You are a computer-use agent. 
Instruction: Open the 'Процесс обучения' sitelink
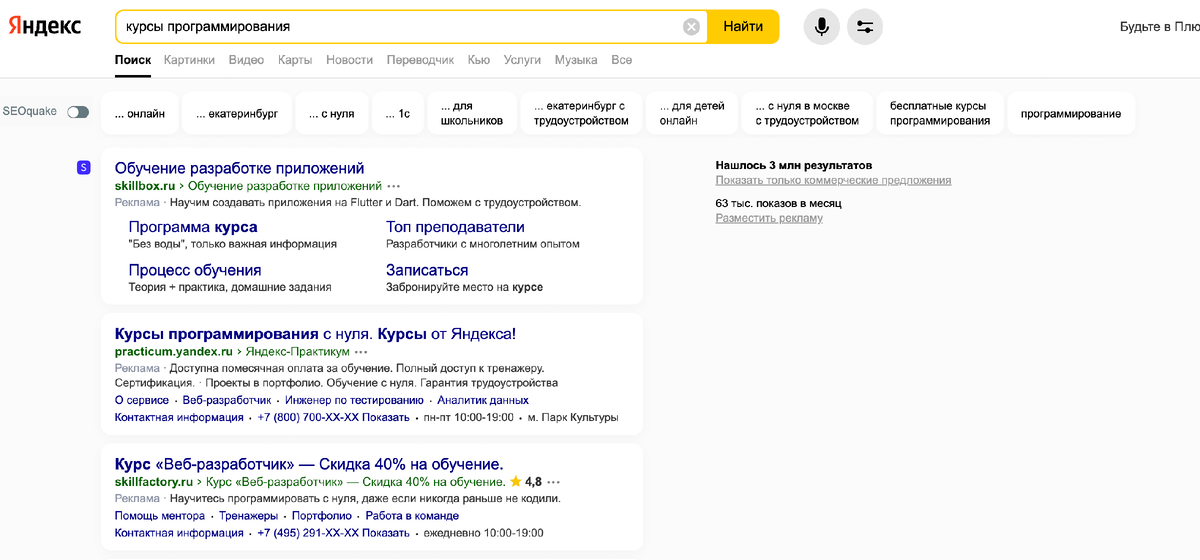(195, 270)
